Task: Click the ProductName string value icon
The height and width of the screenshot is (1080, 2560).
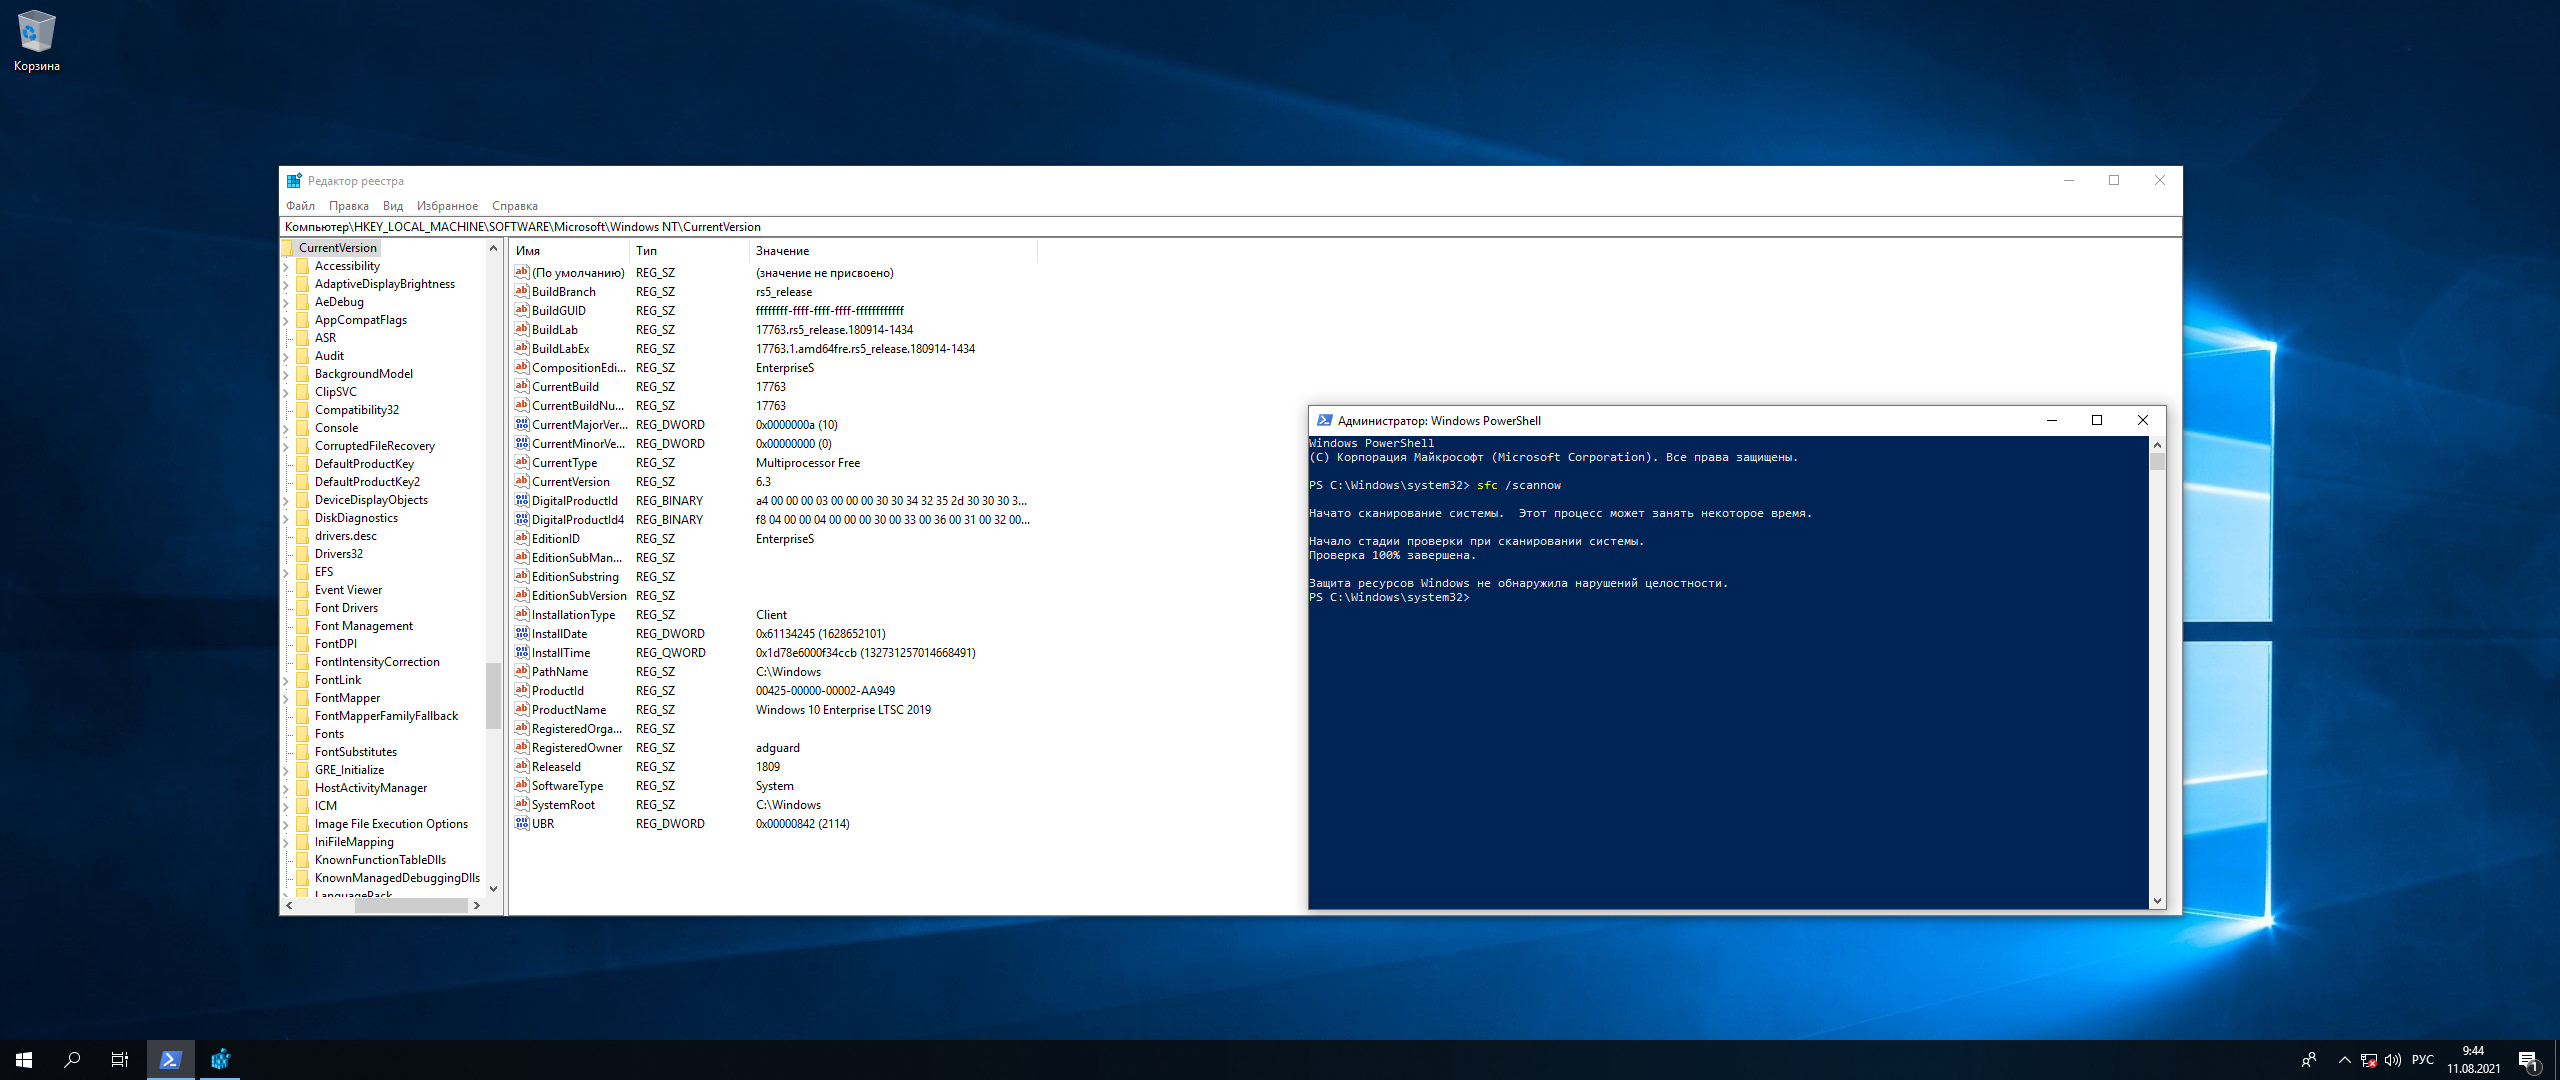Action: coord(522,709)
